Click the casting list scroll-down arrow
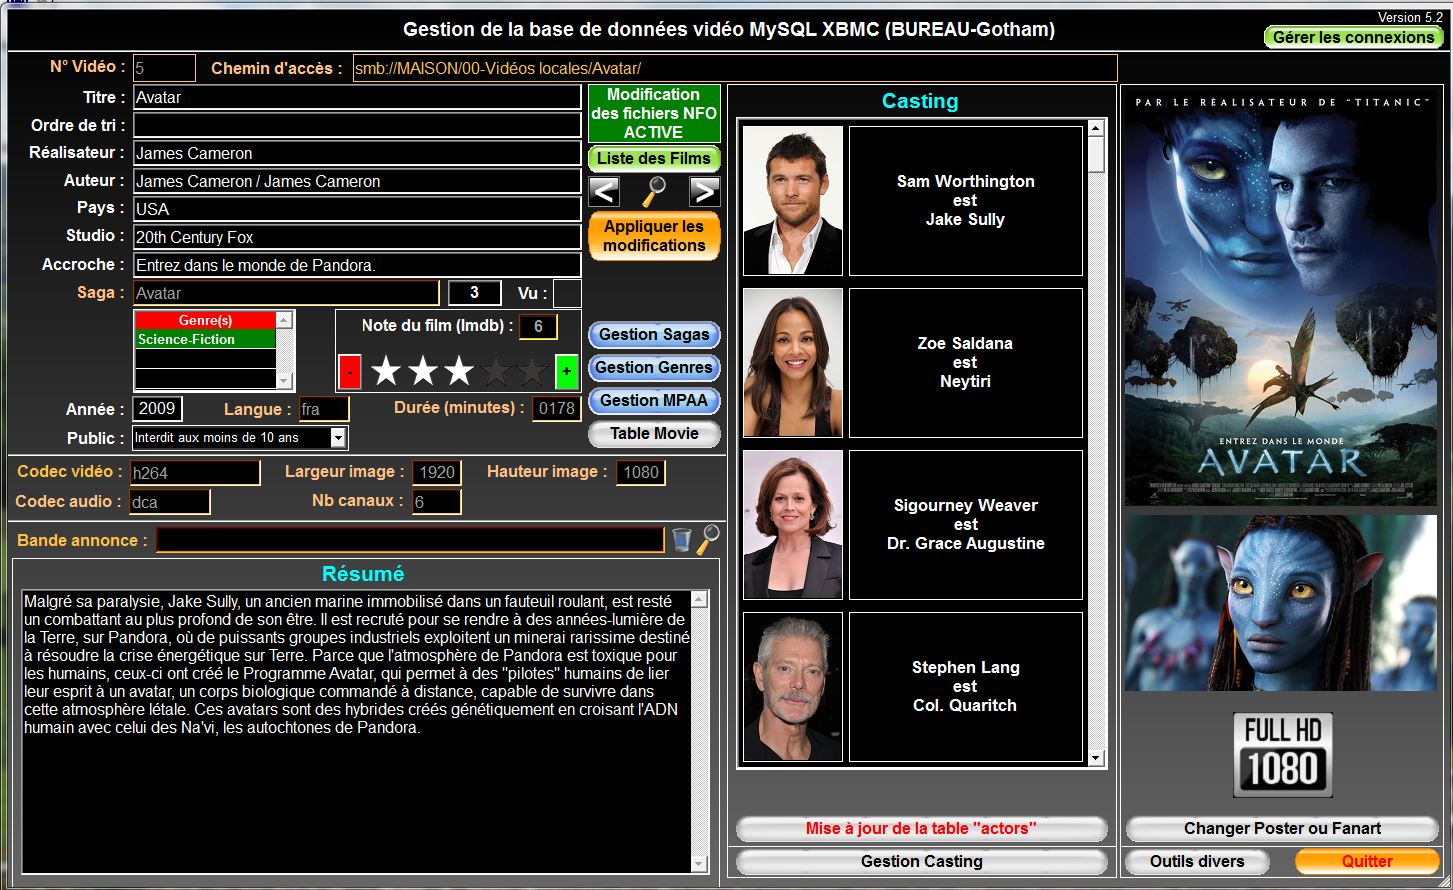The image size is (1453, 890). tap(1096, 759)
